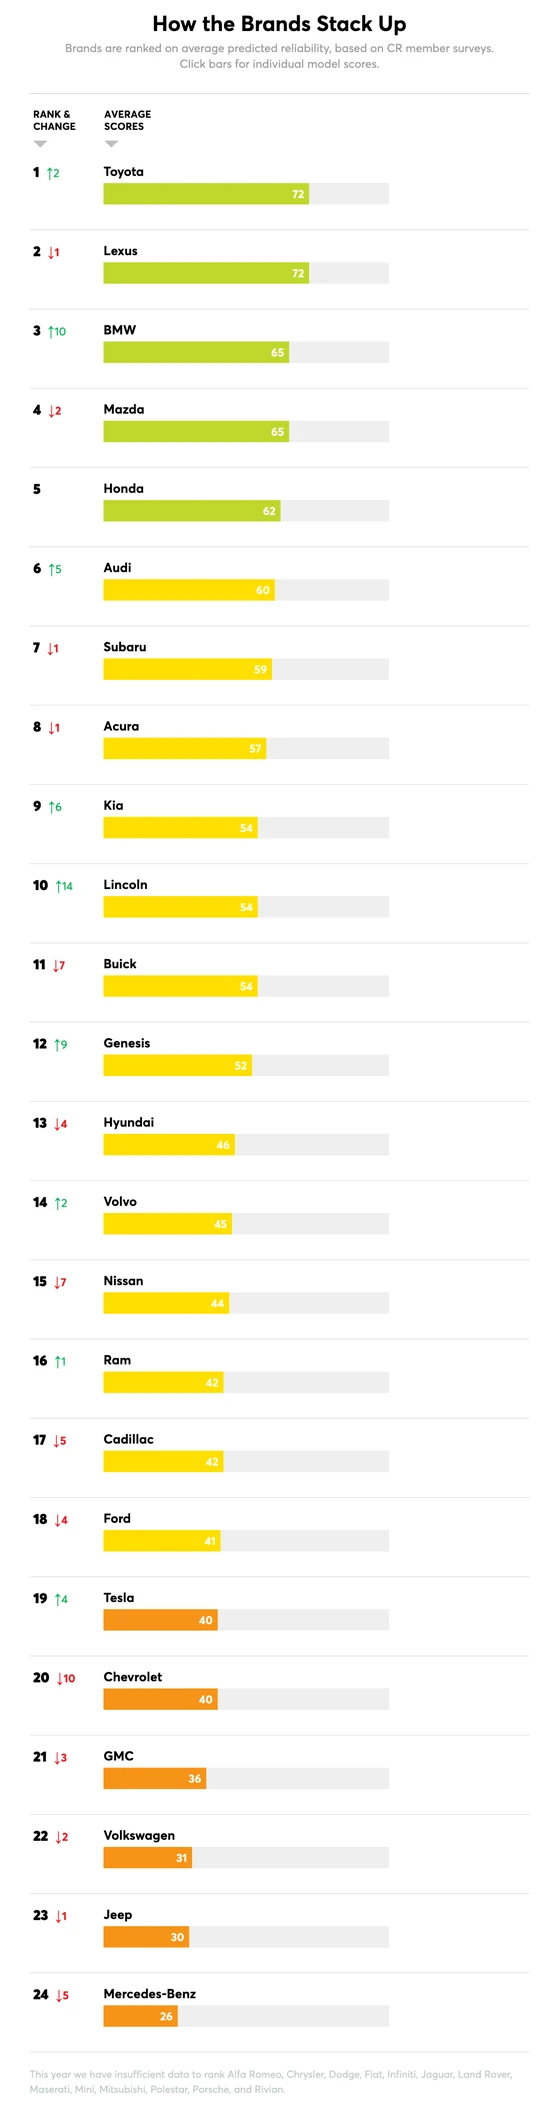Sort by the Rank & Change arrow
The image size is (550, 2101).
(x=40, y=144)
